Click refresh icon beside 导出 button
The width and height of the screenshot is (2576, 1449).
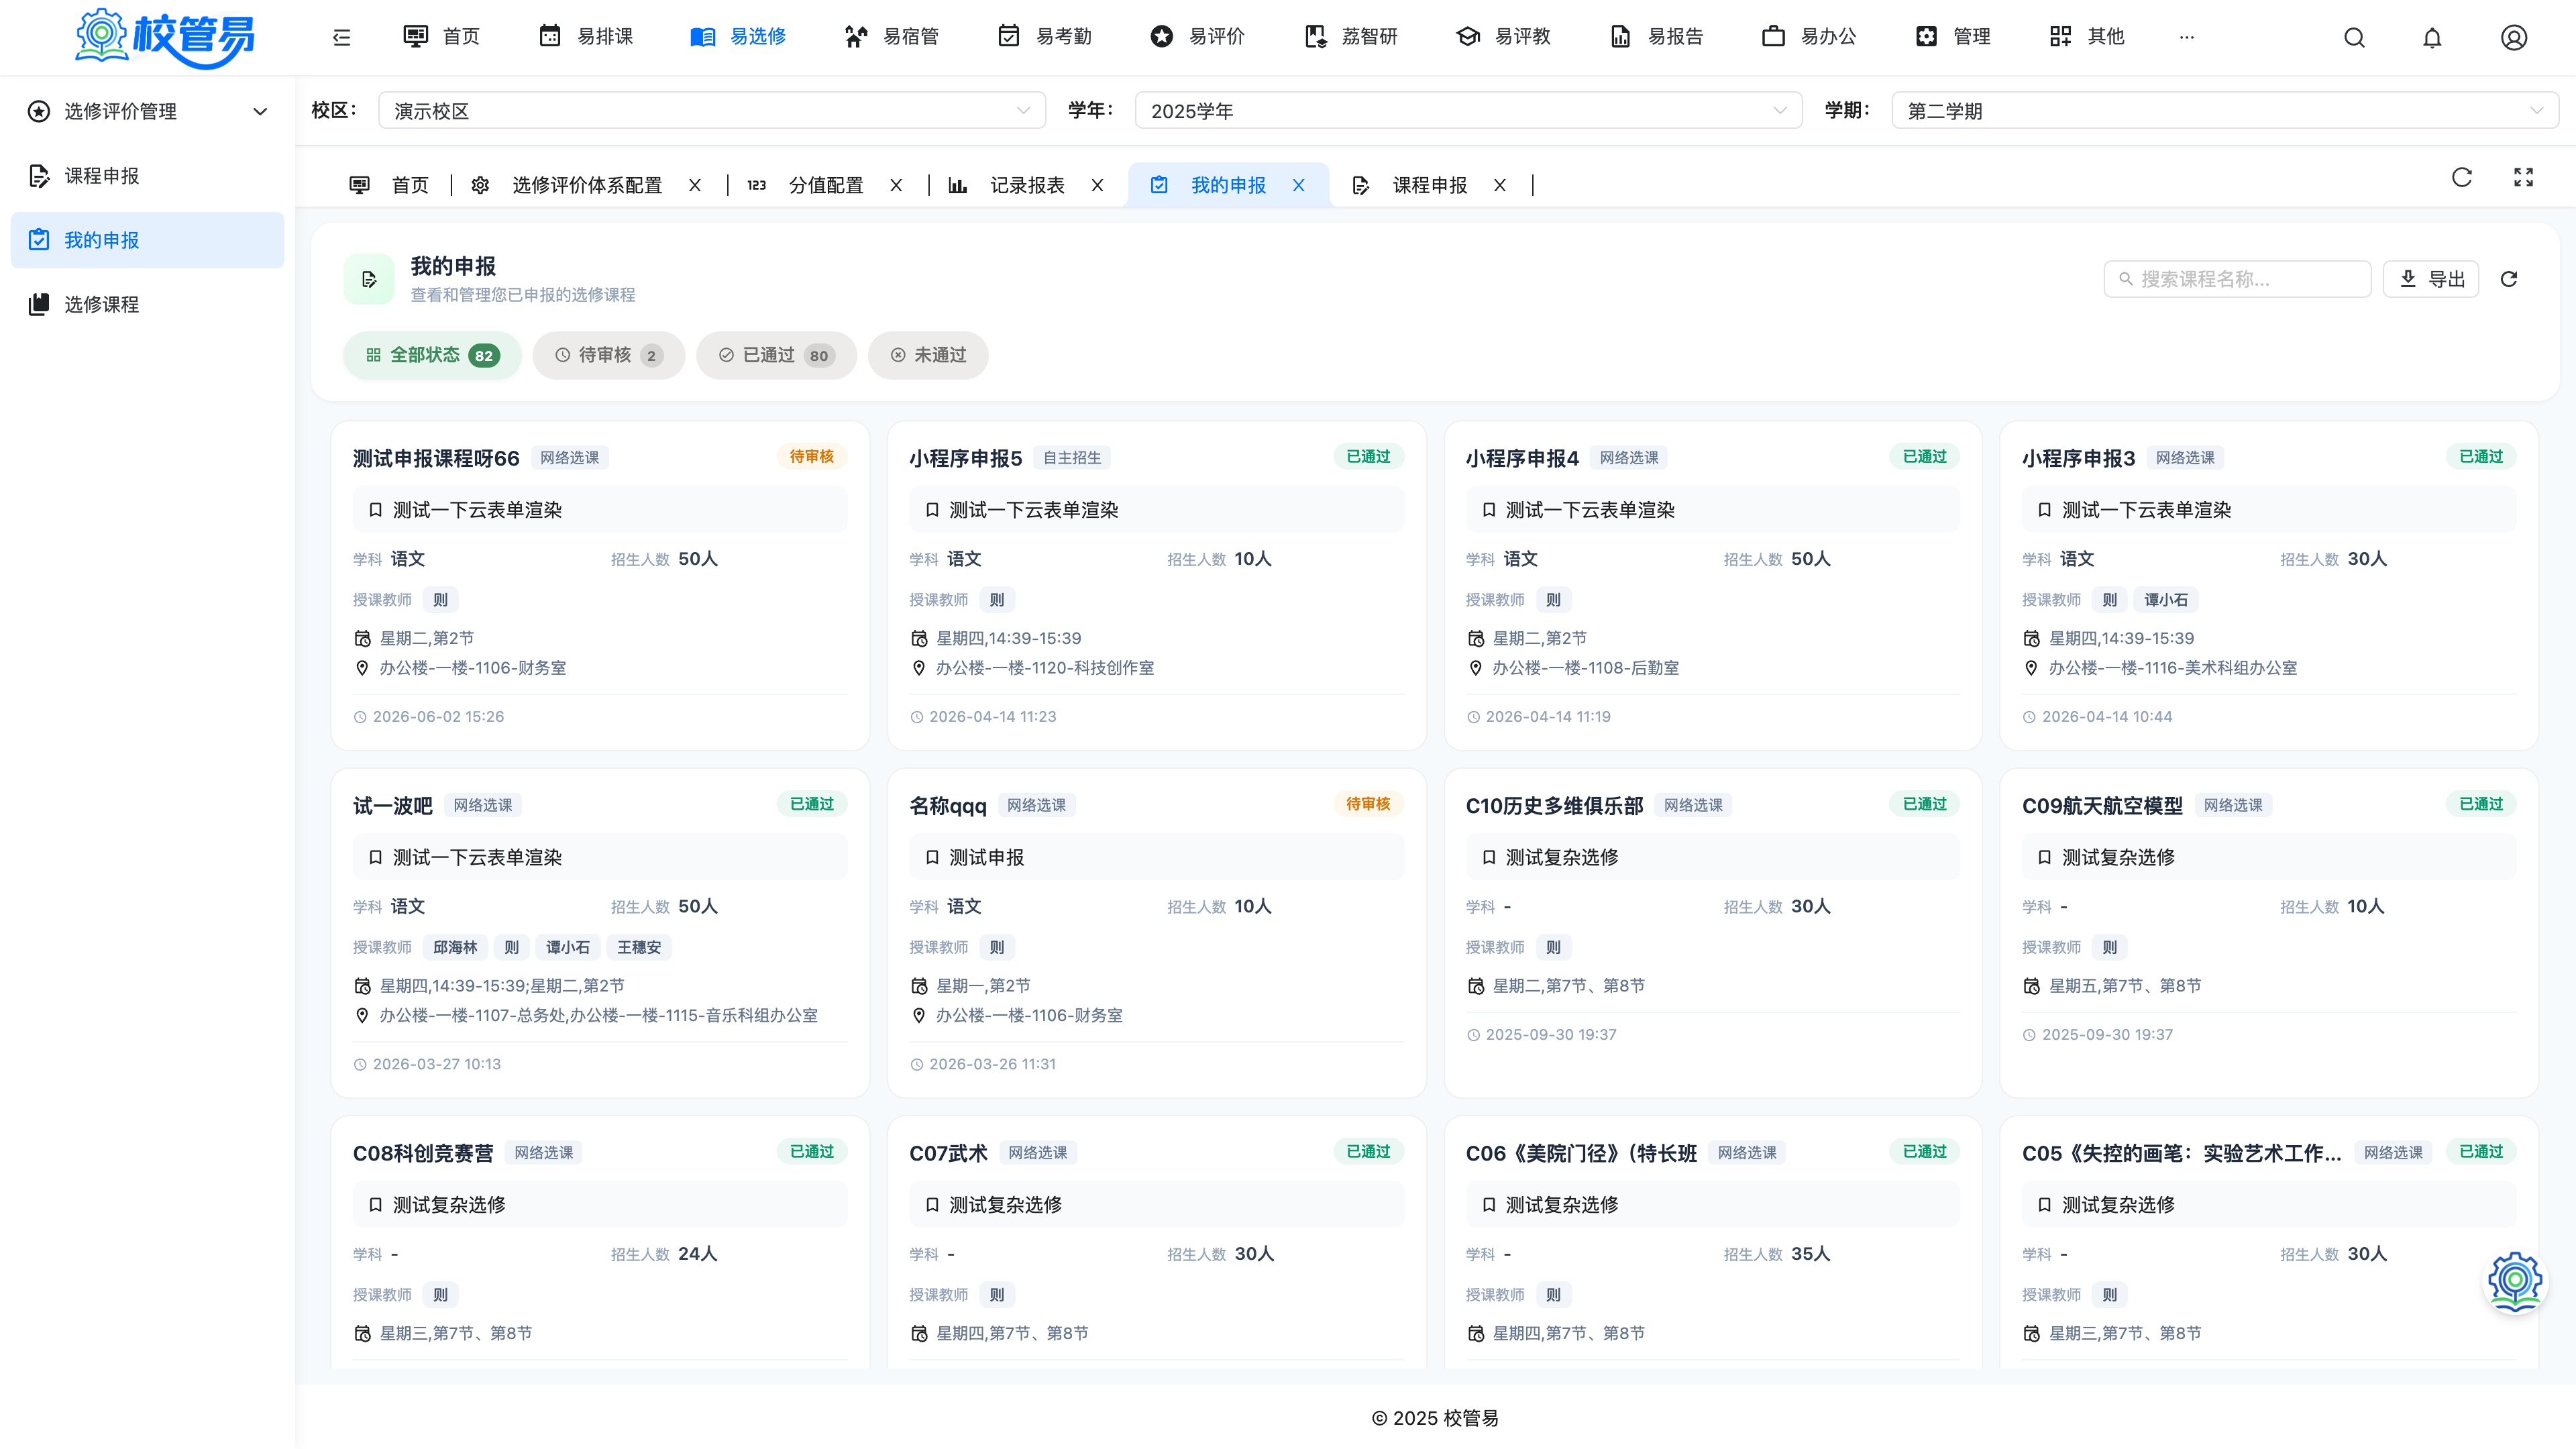click(2508, 279)
